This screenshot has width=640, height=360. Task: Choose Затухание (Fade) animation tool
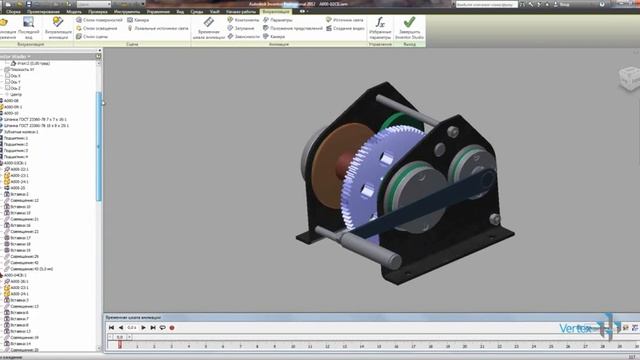pos(241,28)
